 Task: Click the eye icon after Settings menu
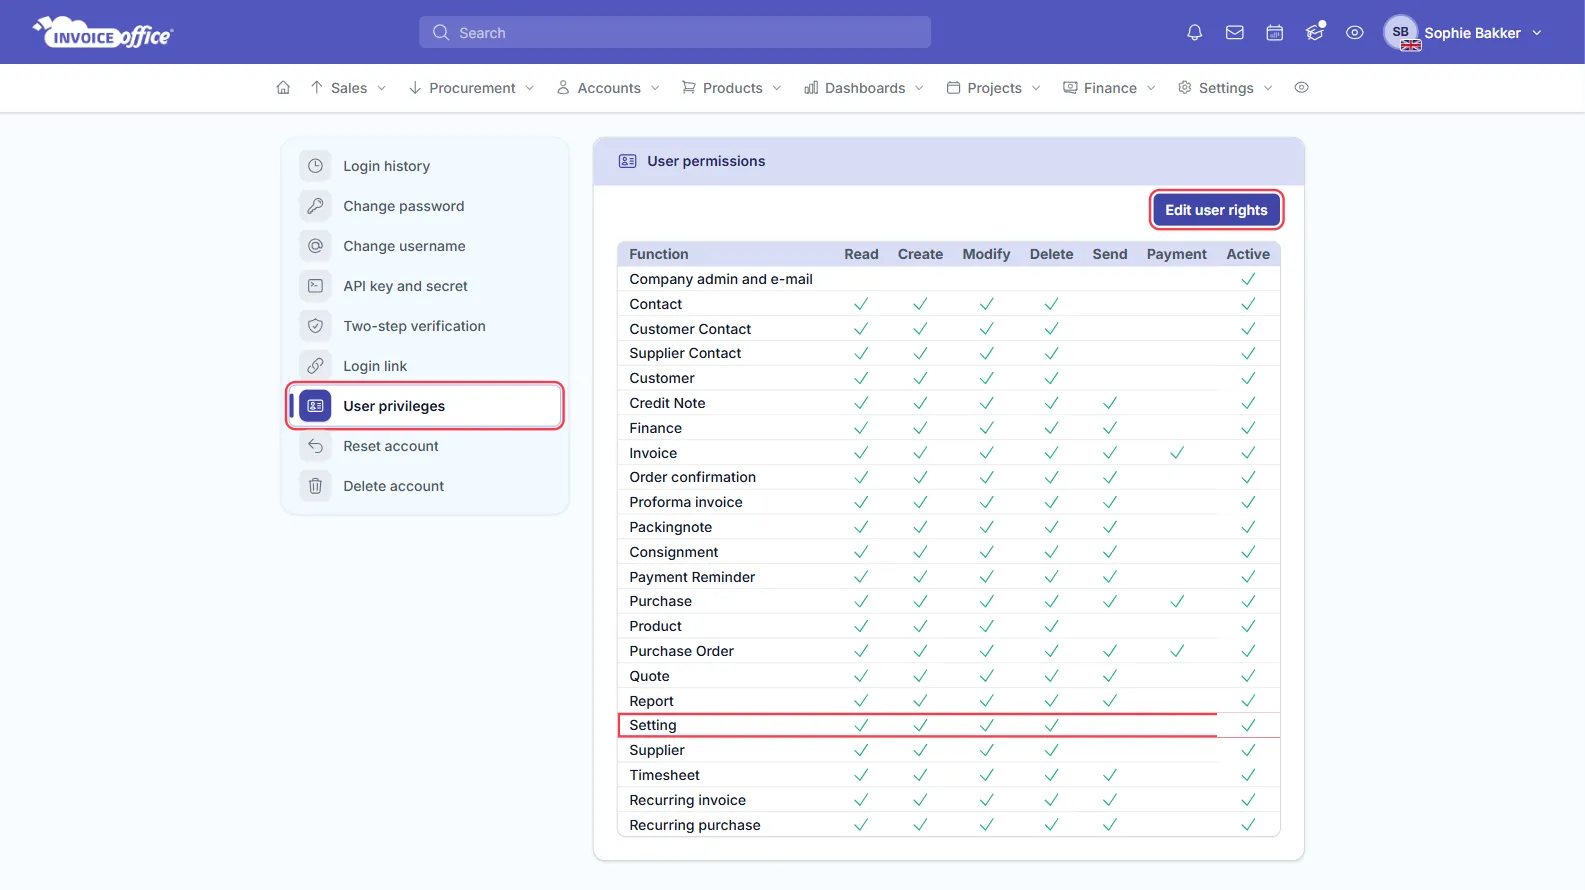click(1301, 88)
